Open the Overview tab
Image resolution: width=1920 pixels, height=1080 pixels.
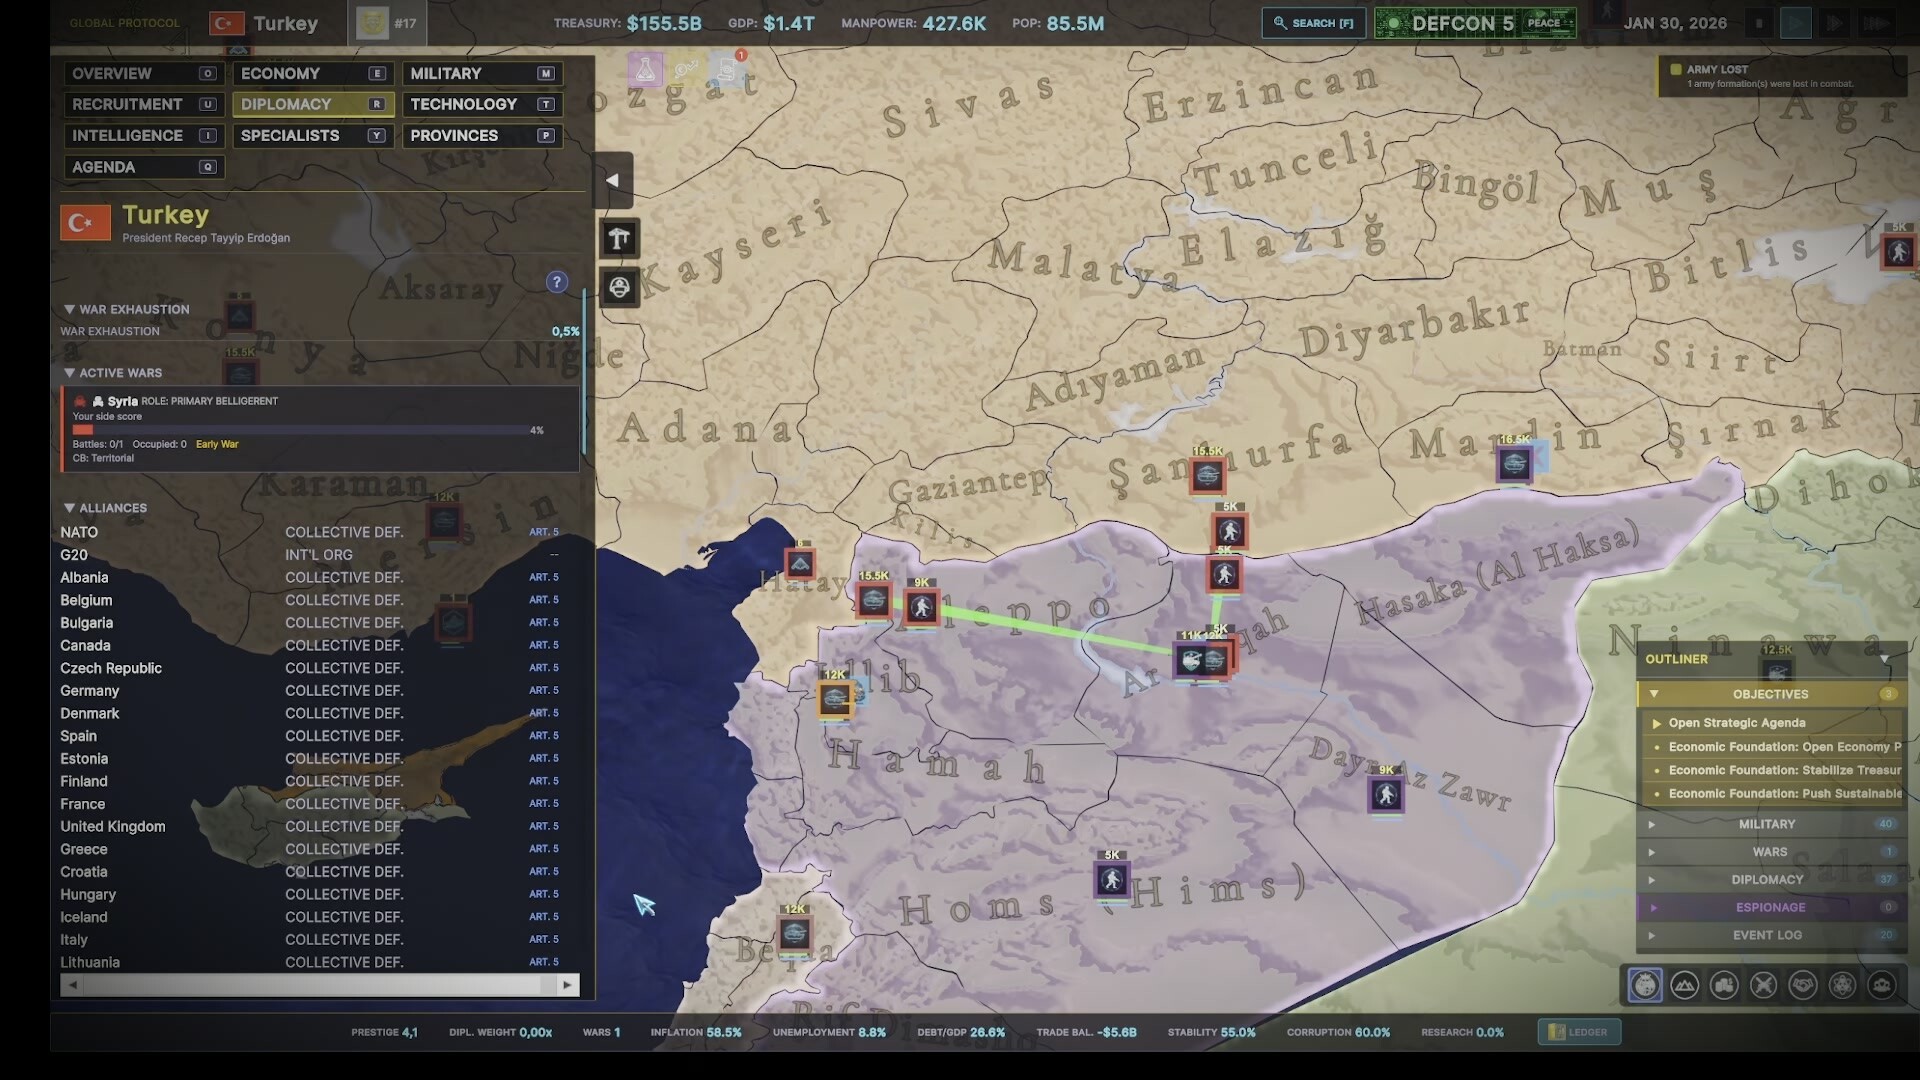(142, 73)
